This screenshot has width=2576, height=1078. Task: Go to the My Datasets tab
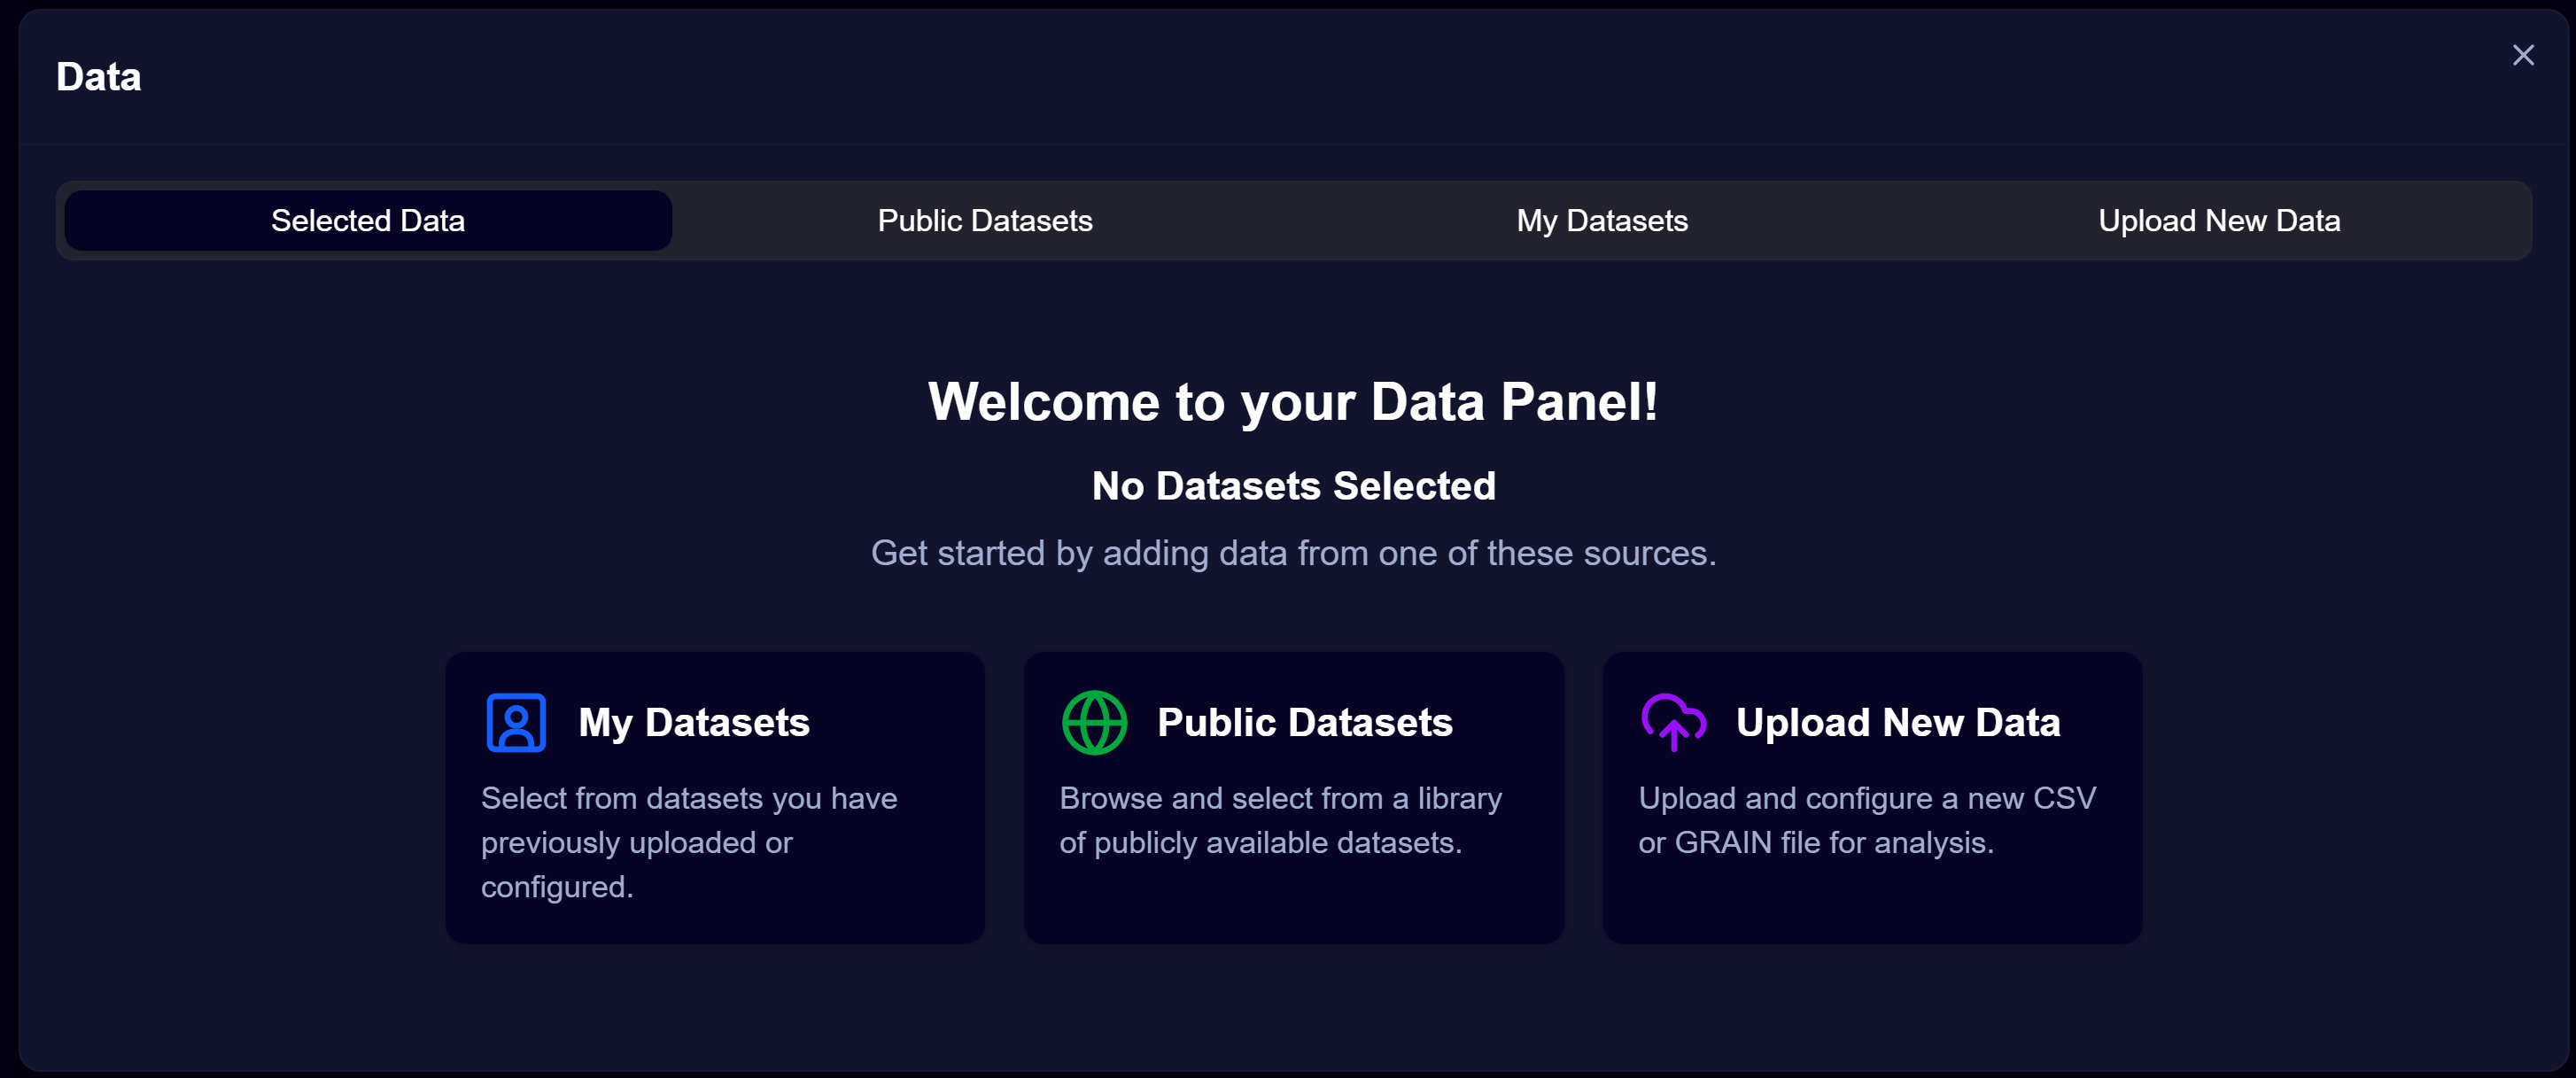(1602, 221)
